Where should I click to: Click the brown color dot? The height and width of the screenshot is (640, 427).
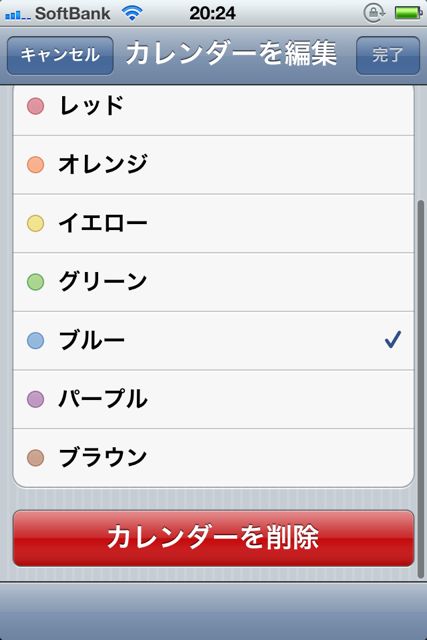click(x=36, y=458)
